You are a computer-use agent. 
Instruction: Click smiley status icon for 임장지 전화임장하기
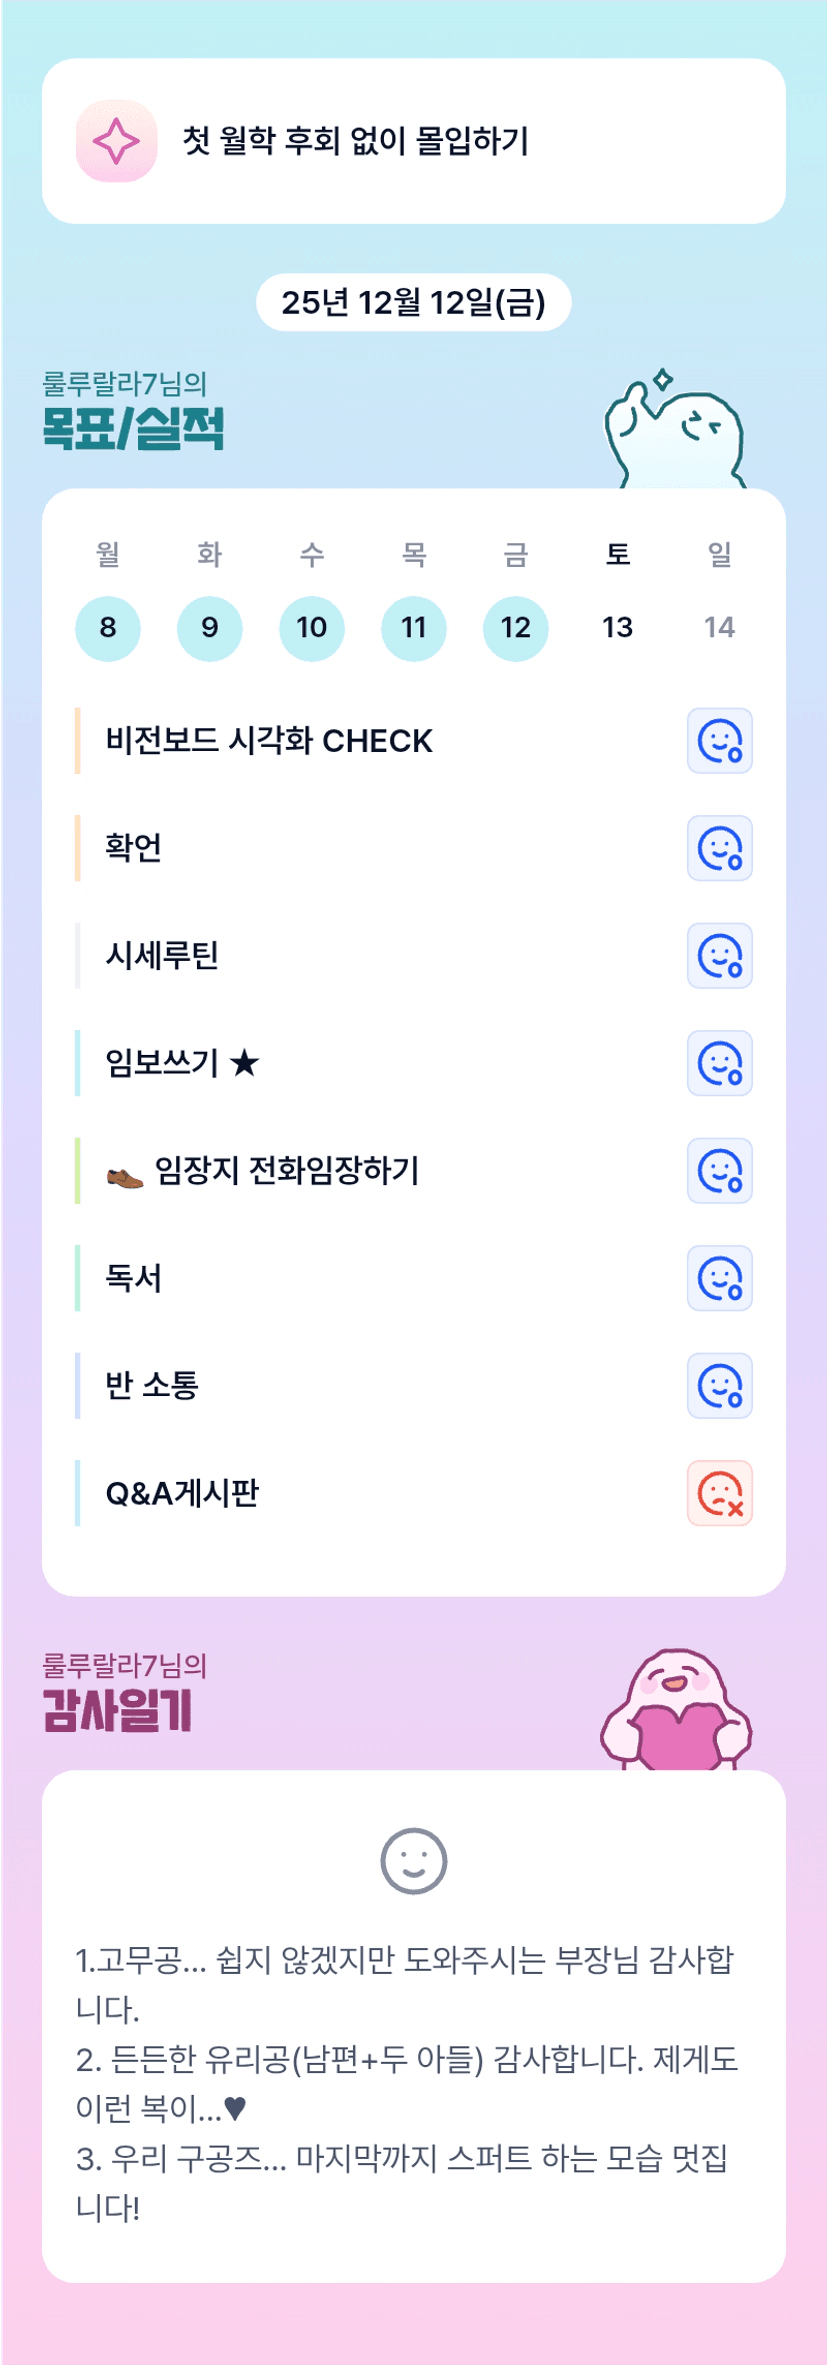click(719, 1171)
